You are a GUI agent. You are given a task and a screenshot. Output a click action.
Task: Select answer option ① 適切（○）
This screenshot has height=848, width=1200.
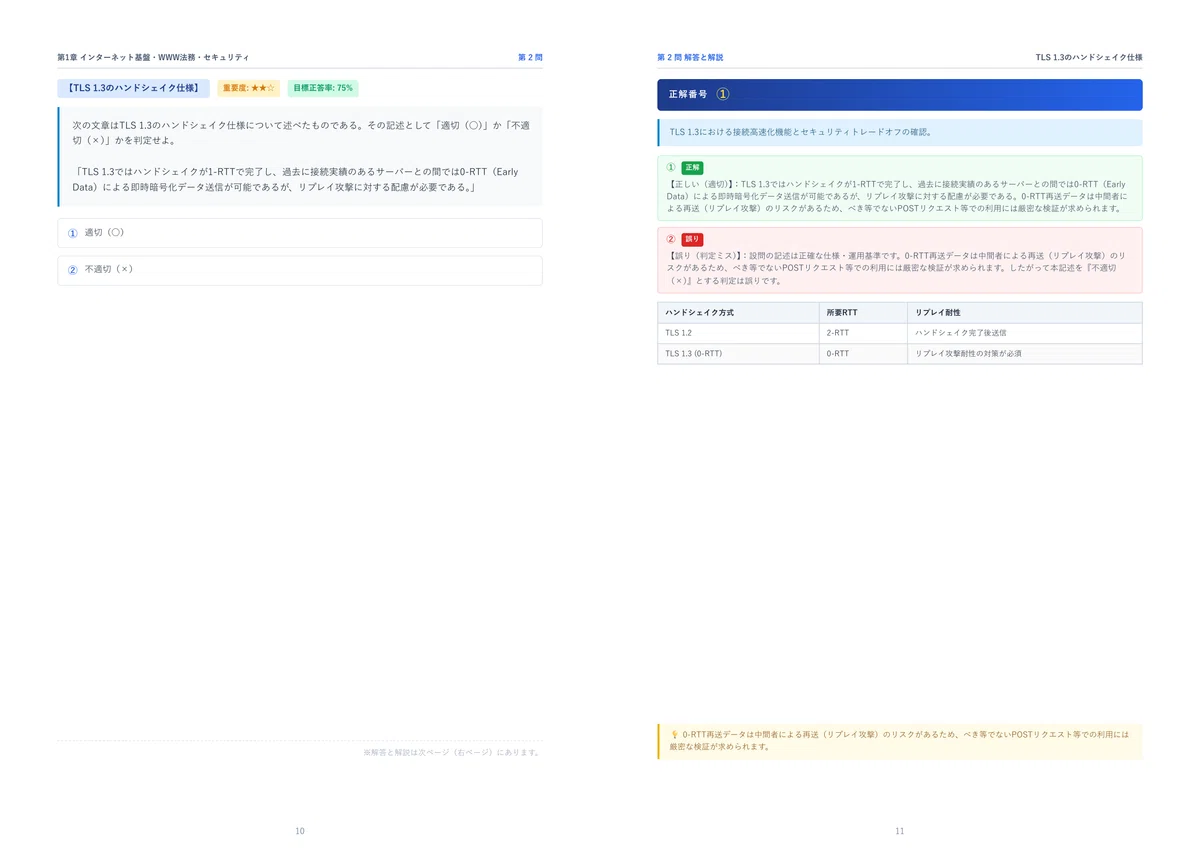(300, 233)
